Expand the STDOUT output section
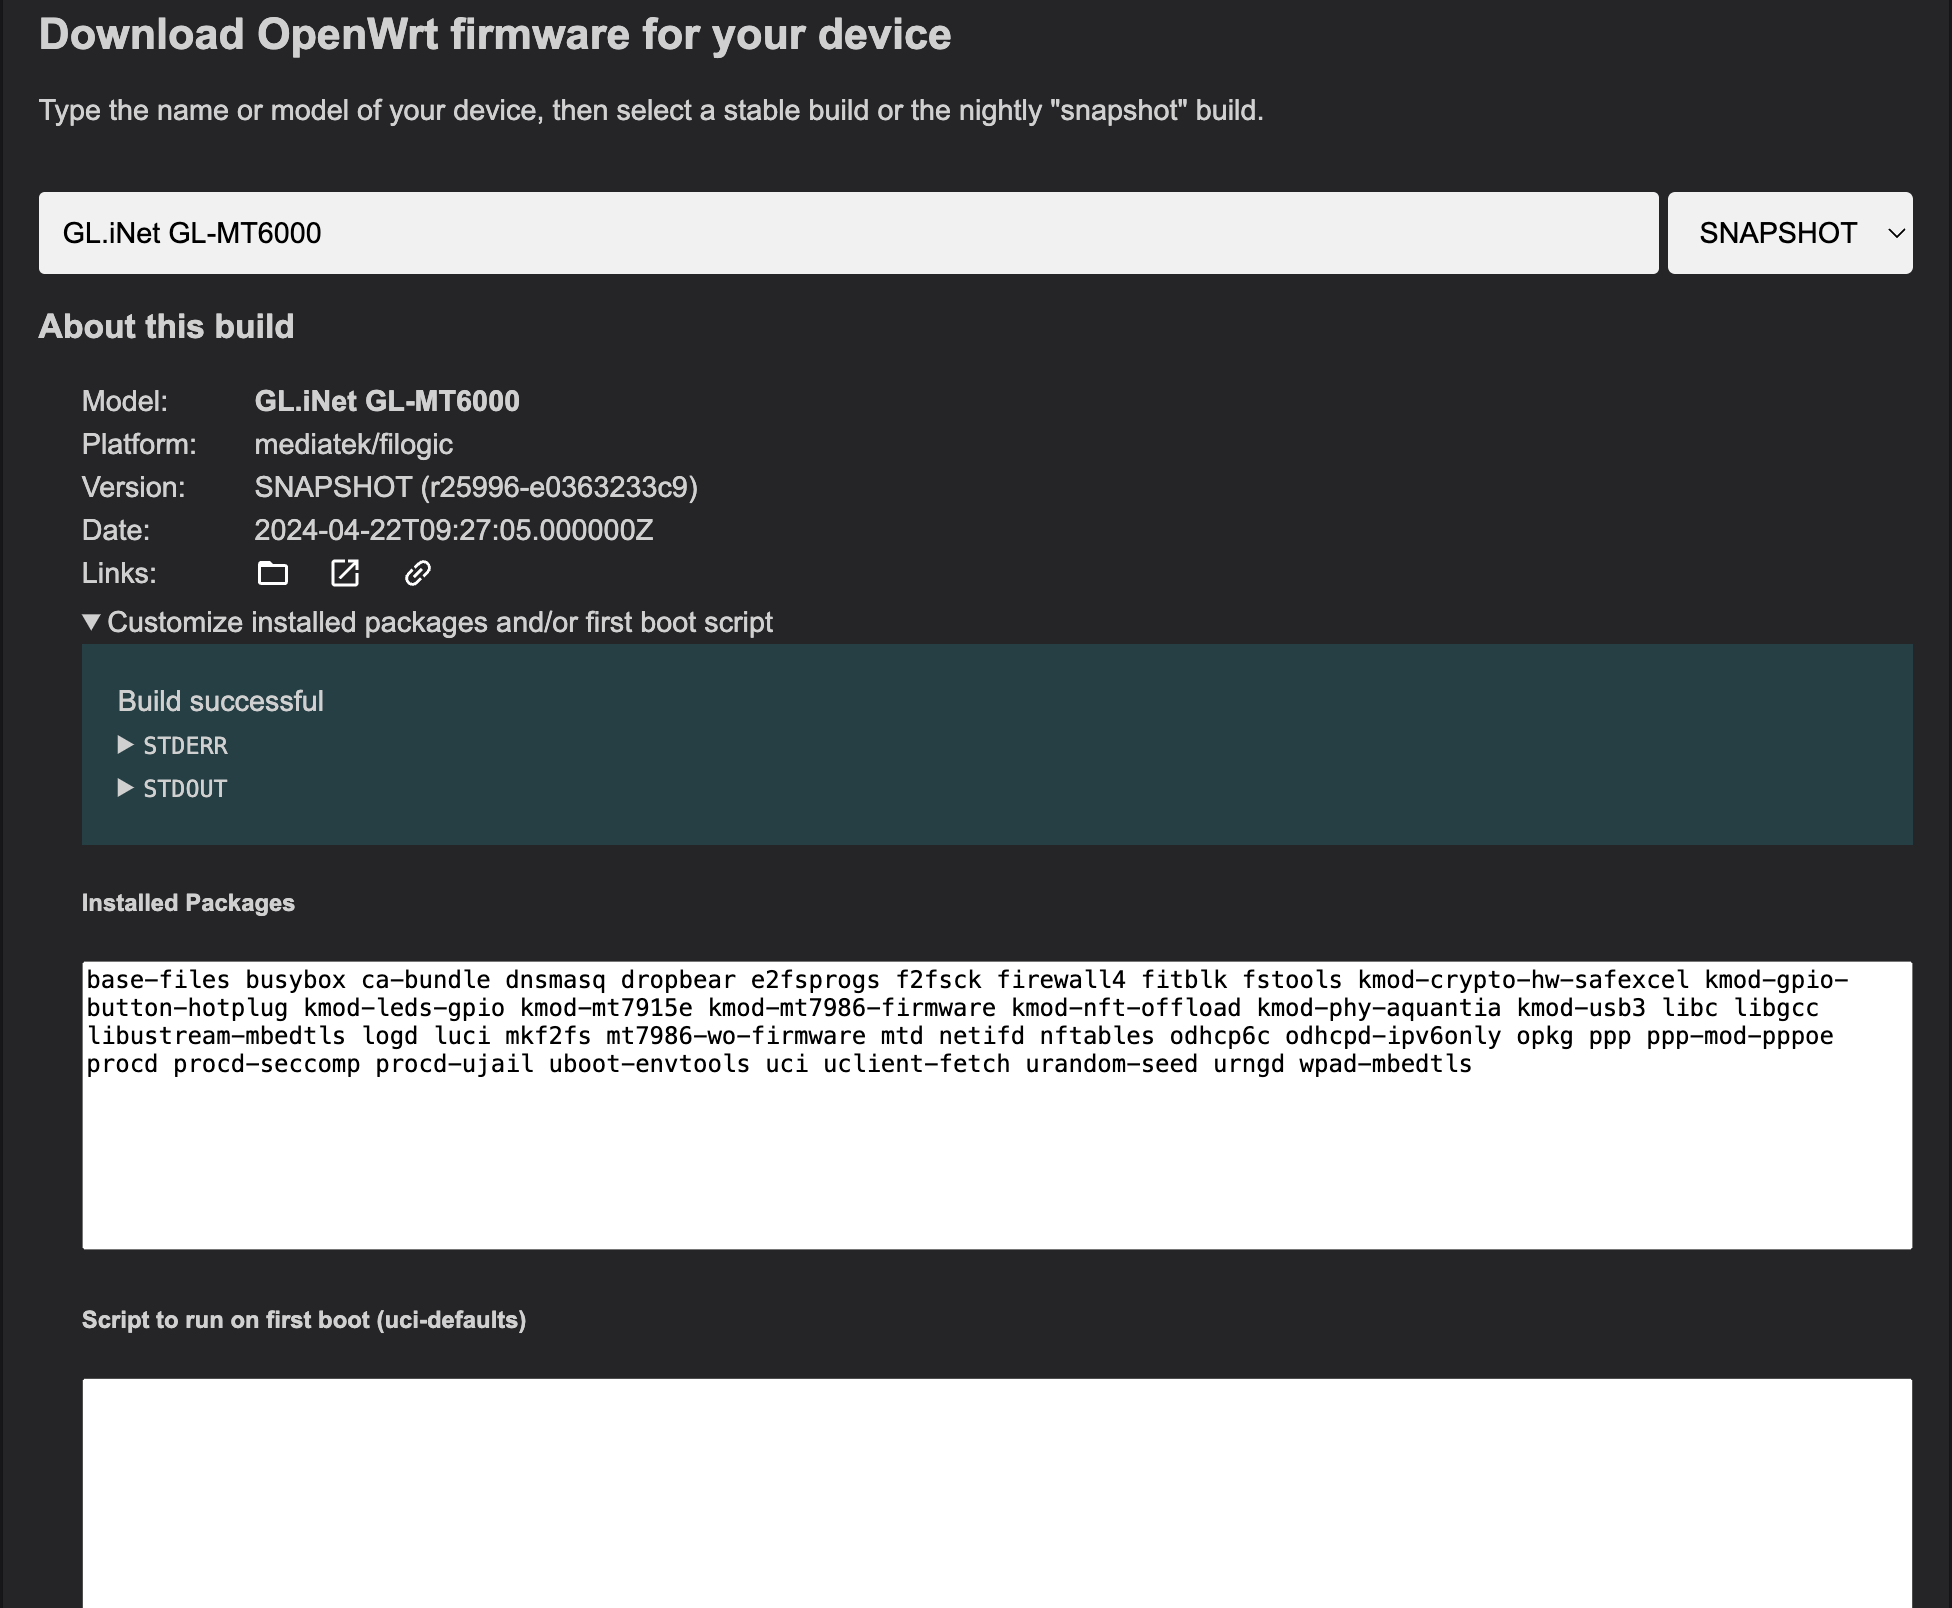Viewport: 1952px width, 1608px height. [172, 789]
